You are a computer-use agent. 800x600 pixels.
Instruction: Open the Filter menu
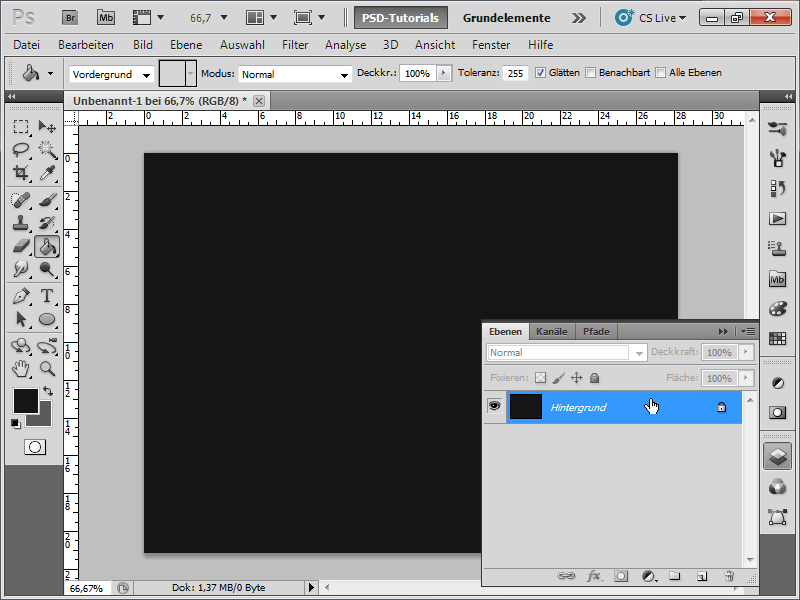pos(295,45)
